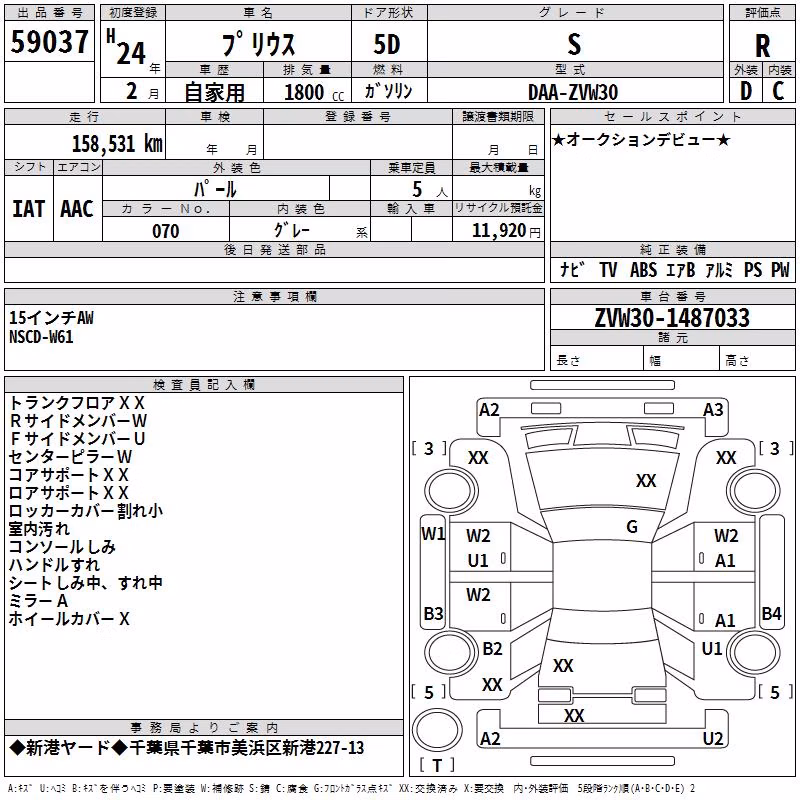Click the overall evaluation score R

pos(762,46)
